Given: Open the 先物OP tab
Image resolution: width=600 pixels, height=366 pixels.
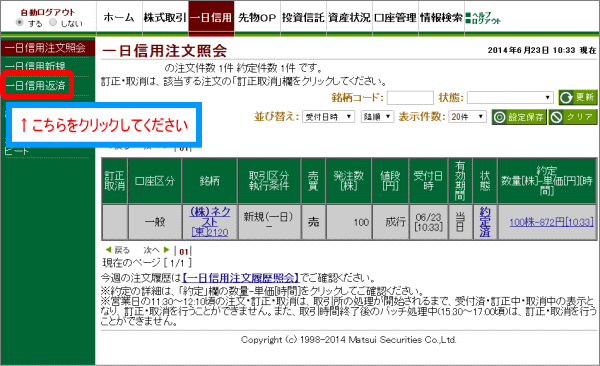Looking at the screenshot, I should click(x=257, y=18).
